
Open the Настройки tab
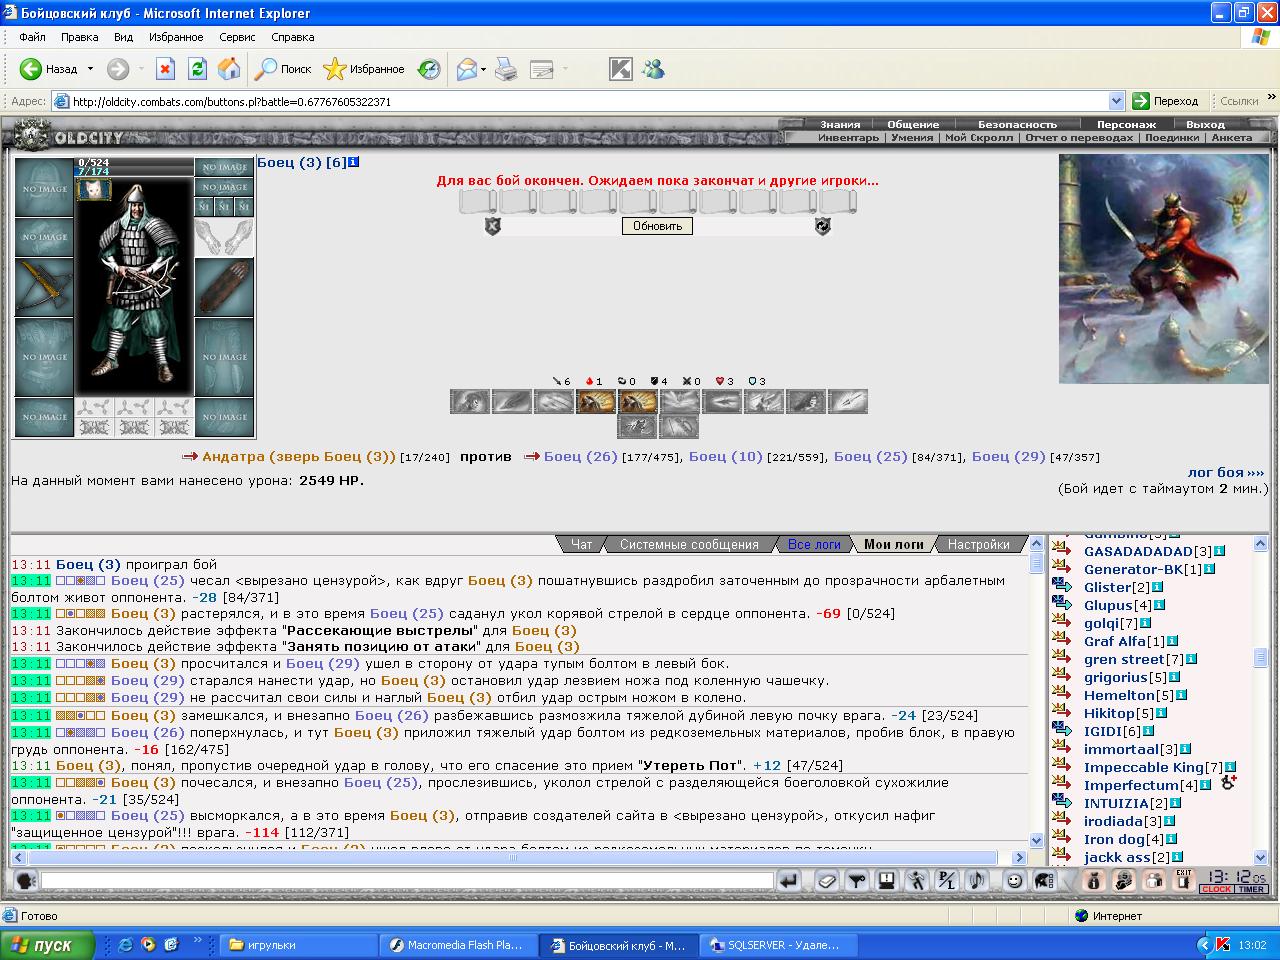click(979, 544)
